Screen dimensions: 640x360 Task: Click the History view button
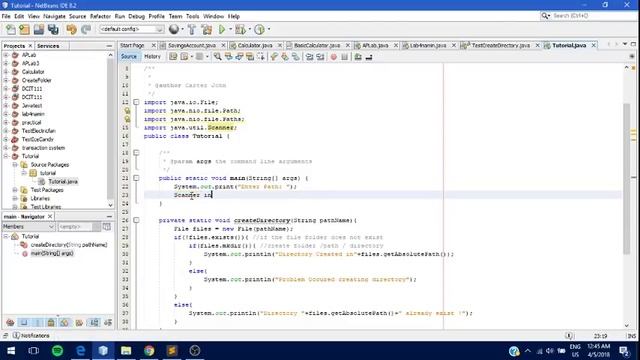[152, 56]
